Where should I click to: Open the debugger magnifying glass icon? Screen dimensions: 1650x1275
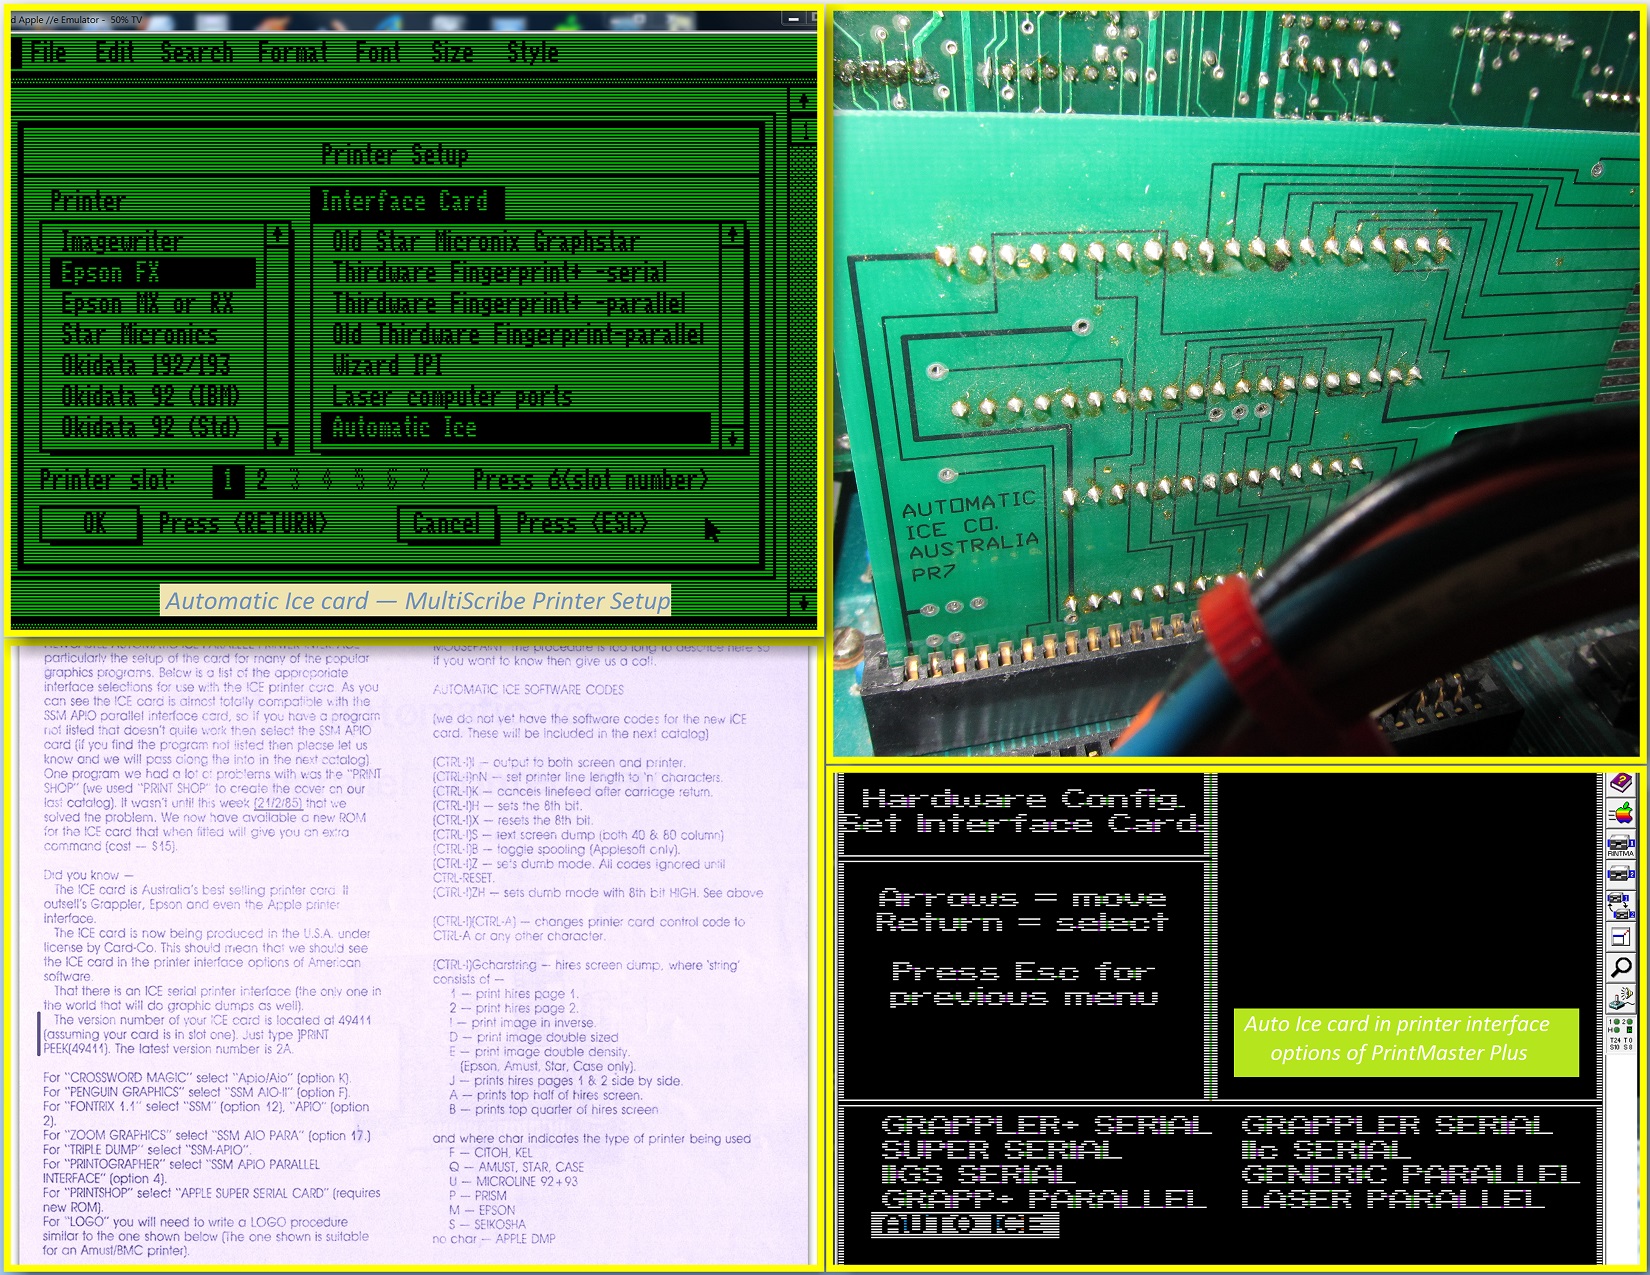pos(1620,967)
